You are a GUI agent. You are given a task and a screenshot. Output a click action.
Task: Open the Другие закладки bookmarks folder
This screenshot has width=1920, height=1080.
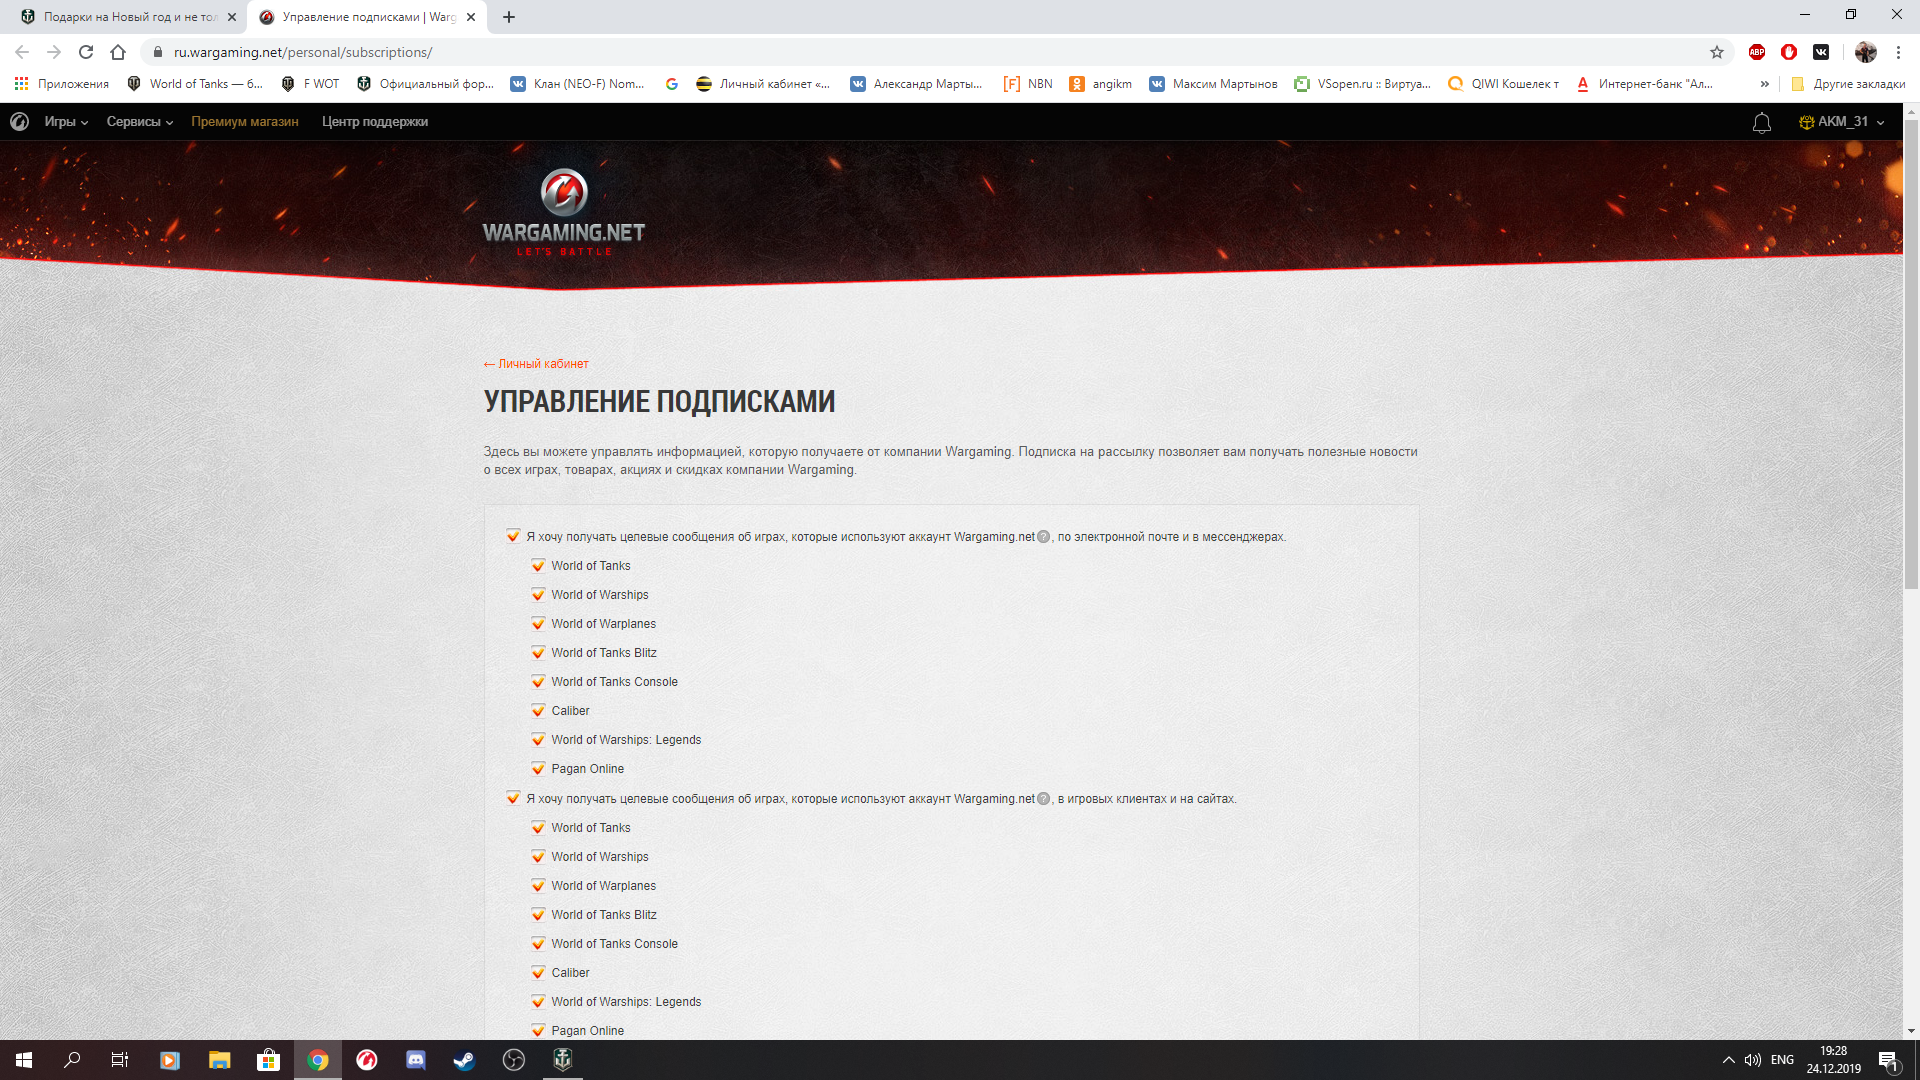pos(1848,84)
